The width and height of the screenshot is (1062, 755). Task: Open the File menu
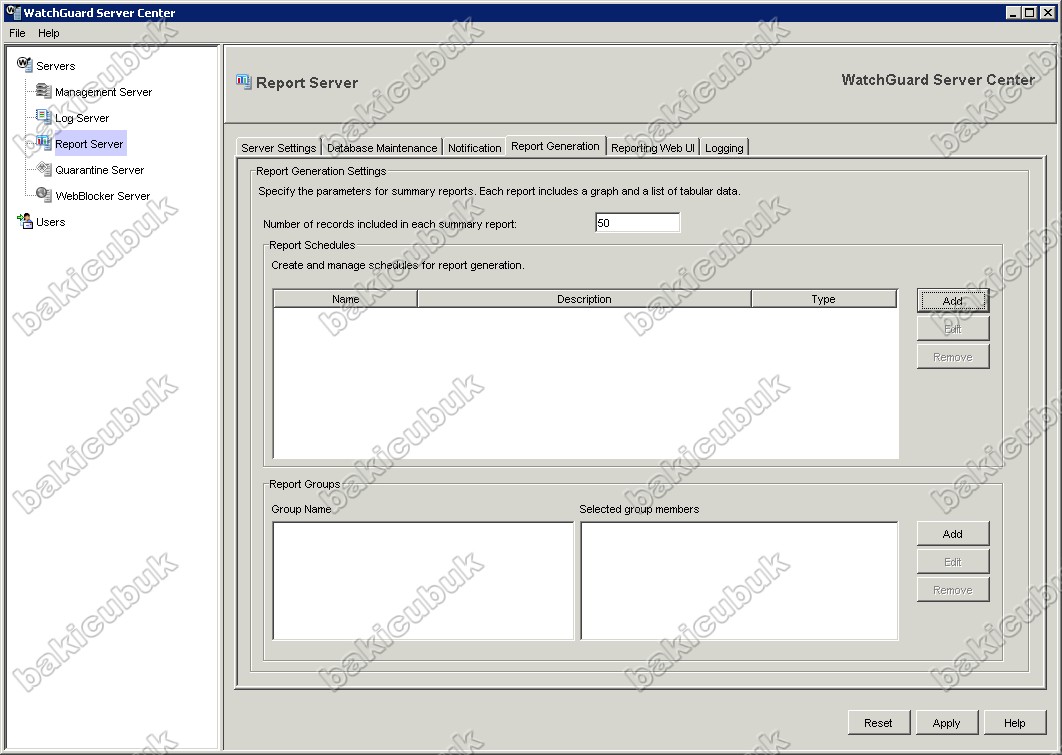17,33
